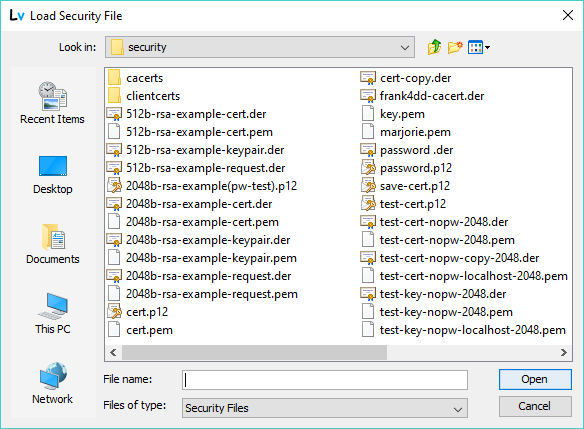Select 2048b-rsa-example-cert.pem file icon
Screen dimensions: 584x429
(x=114, y=222)
